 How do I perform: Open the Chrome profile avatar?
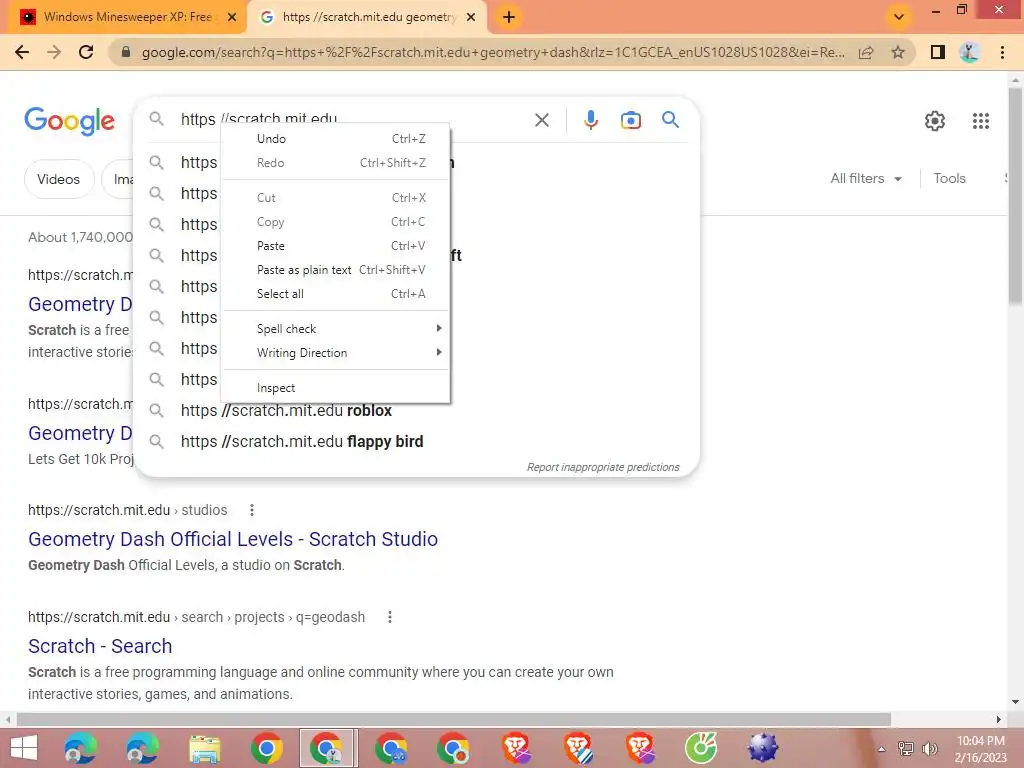tap(969, 52)
